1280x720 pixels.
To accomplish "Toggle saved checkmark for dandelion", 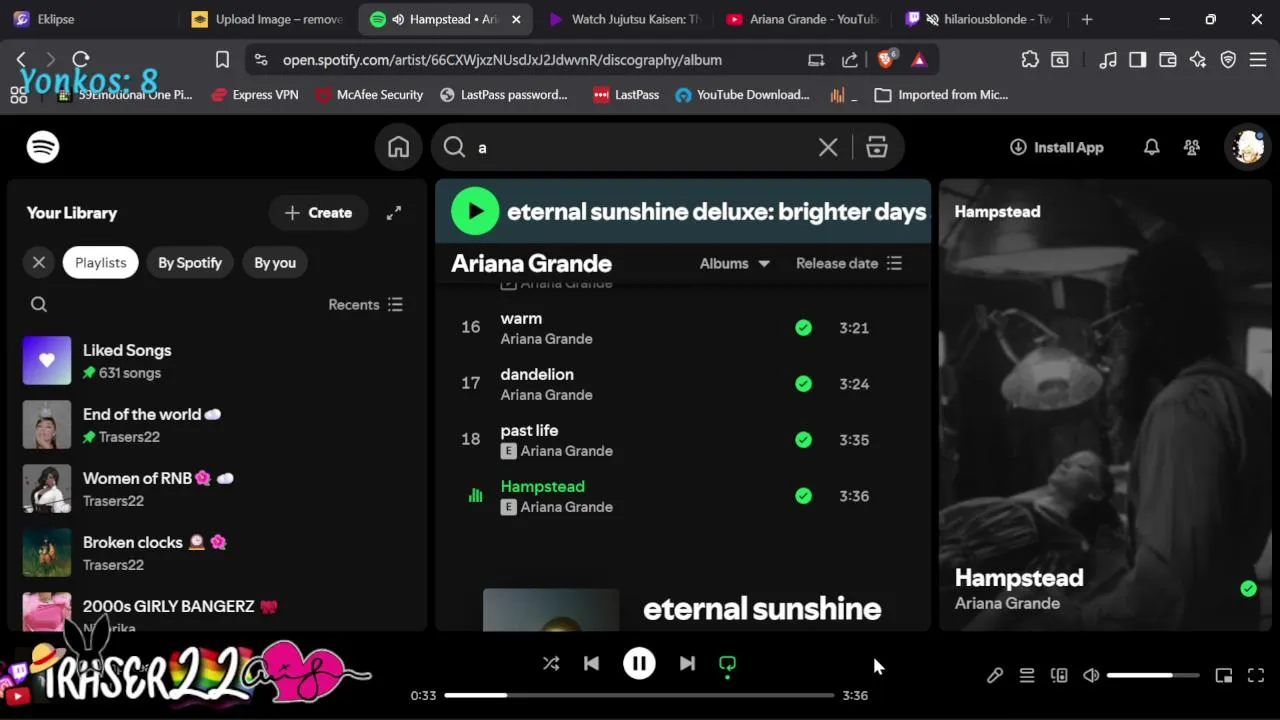I will pyautogui.click(x=803, y=384).
